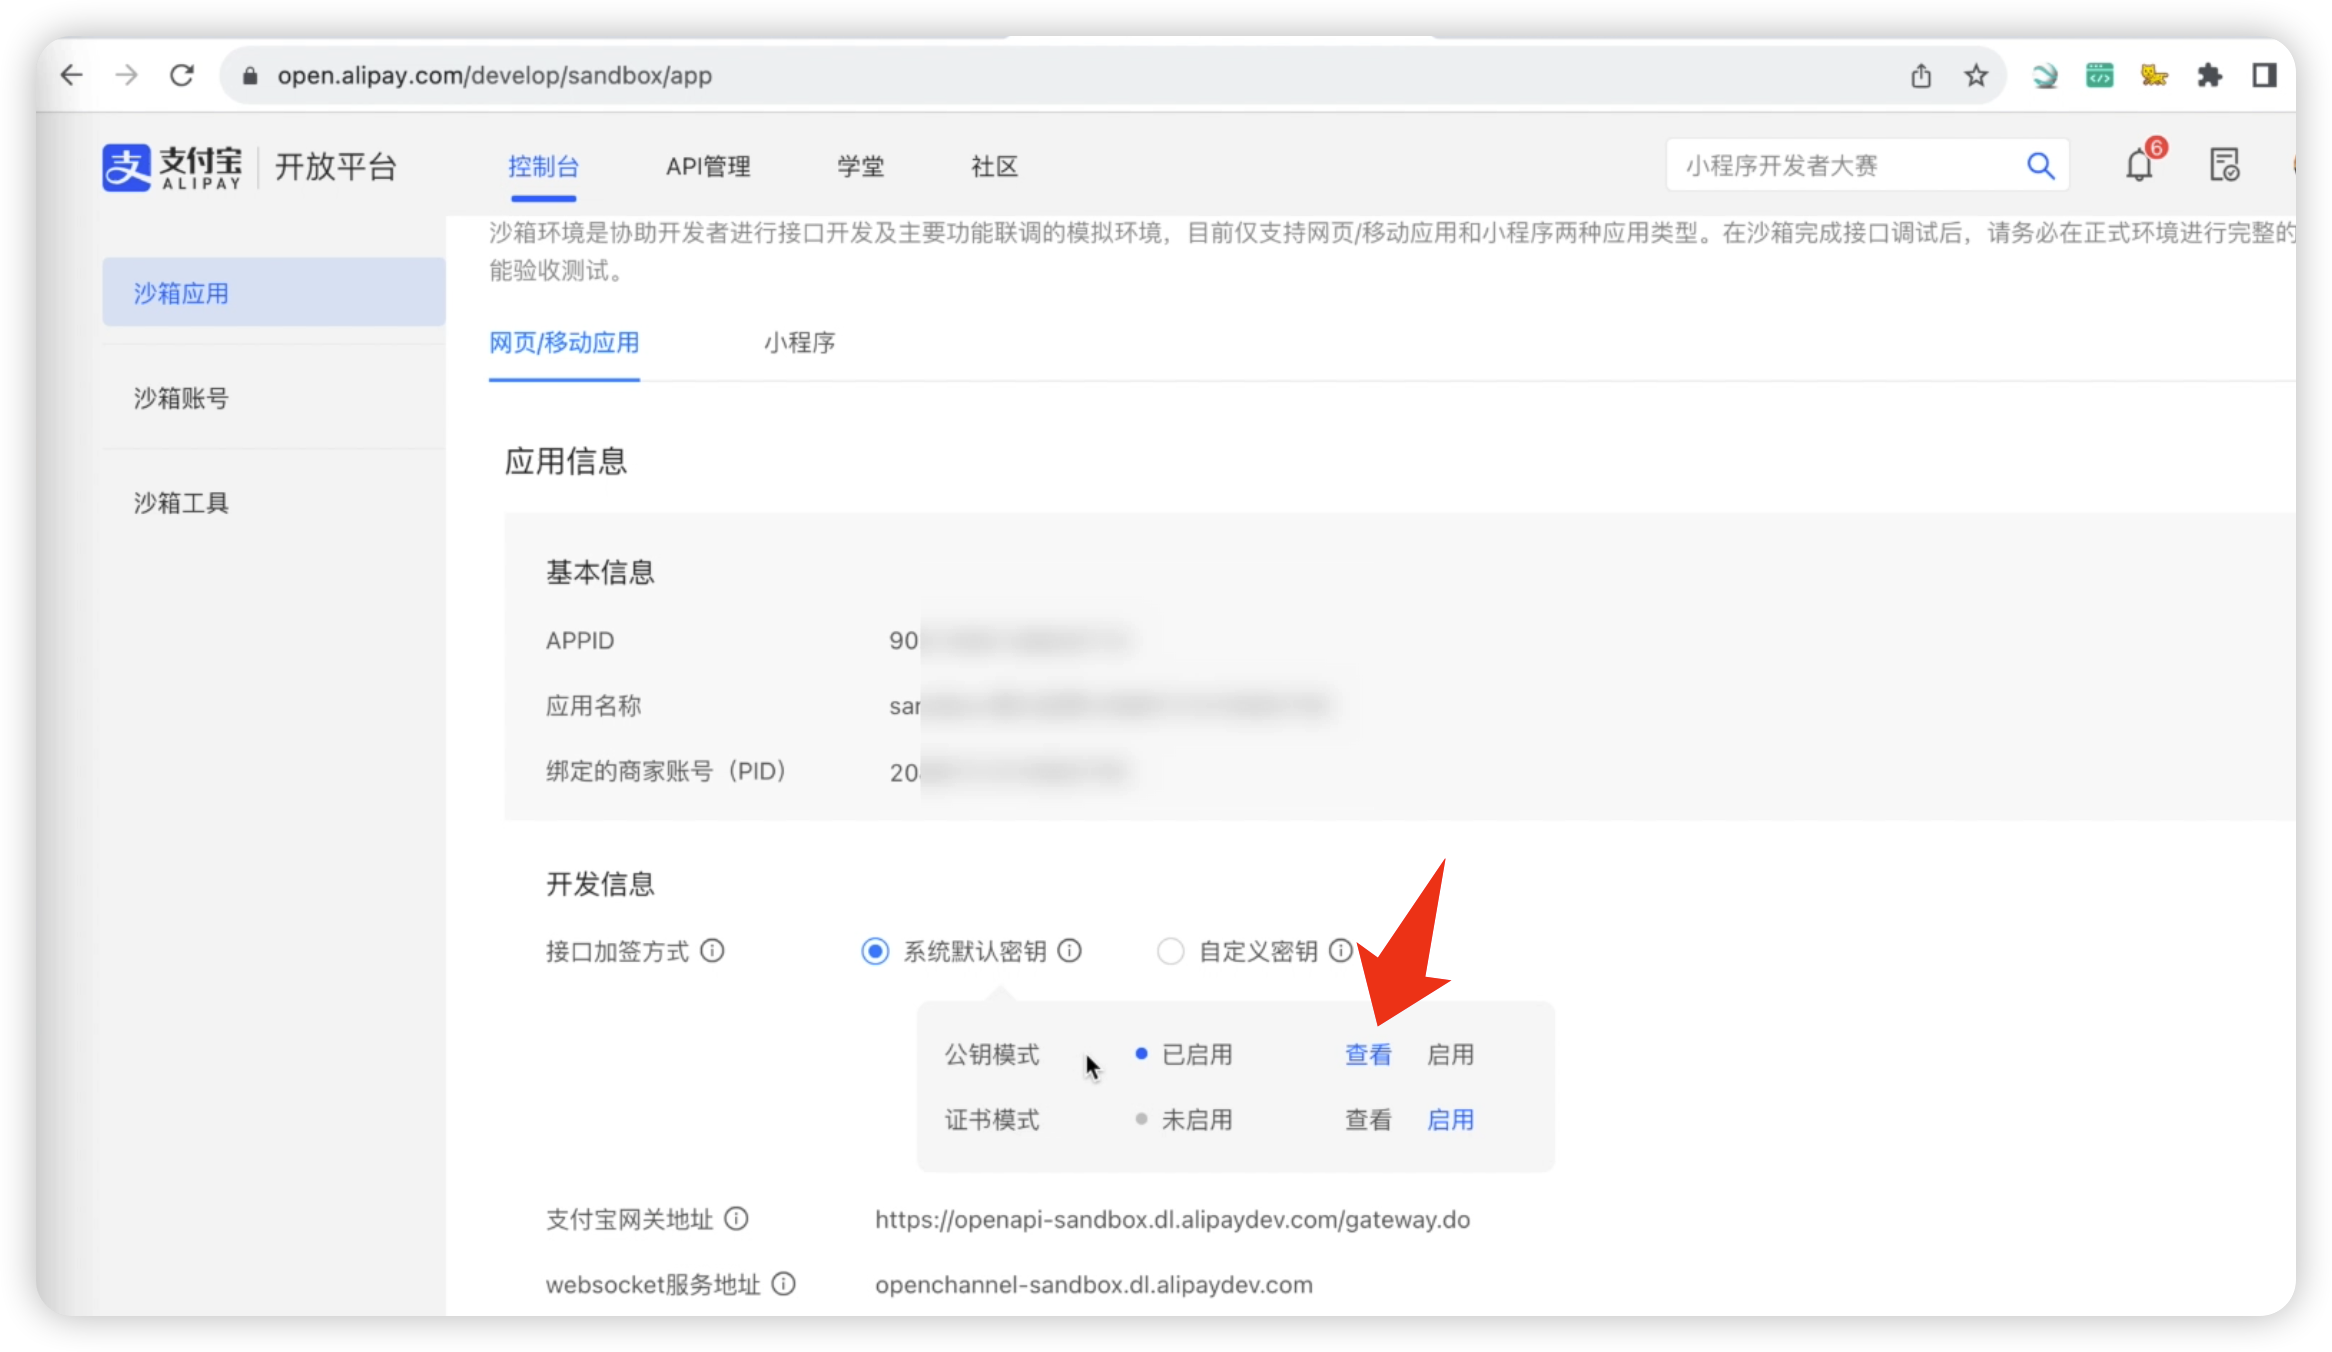Open the document icon beside the bell
This screenshot has width=2332, height=1352.
[x=2225, y=165]
